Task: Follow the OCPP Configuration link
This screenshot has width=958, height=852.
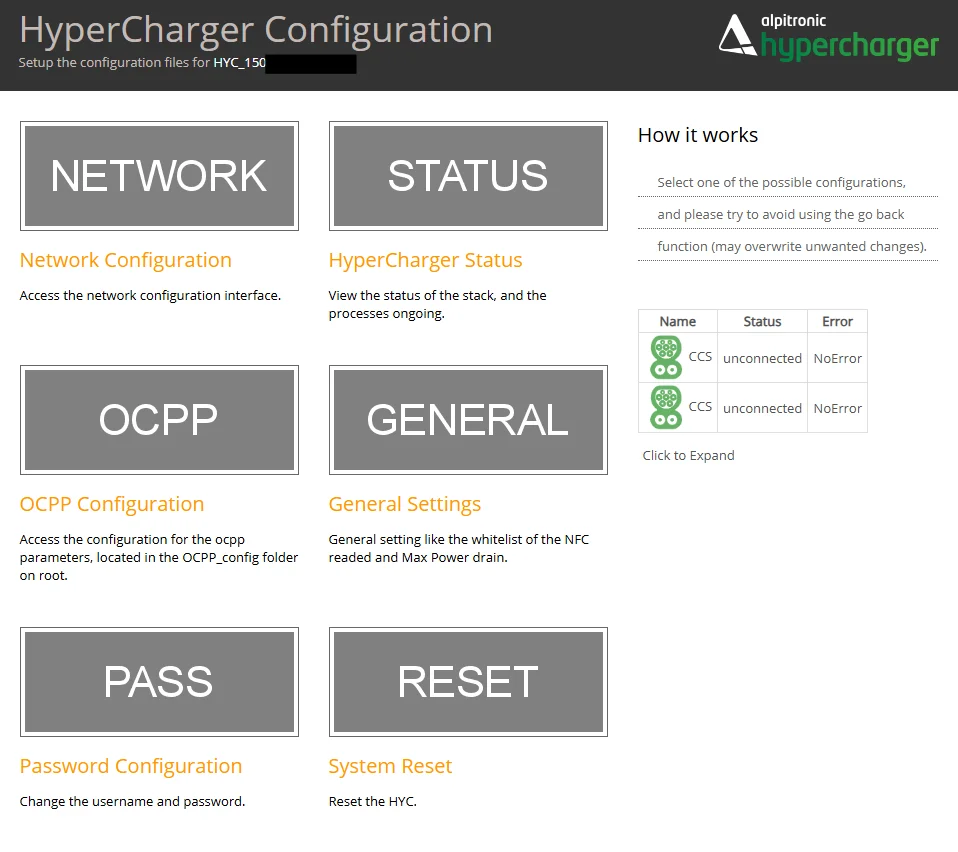Action: click(112, 504)
